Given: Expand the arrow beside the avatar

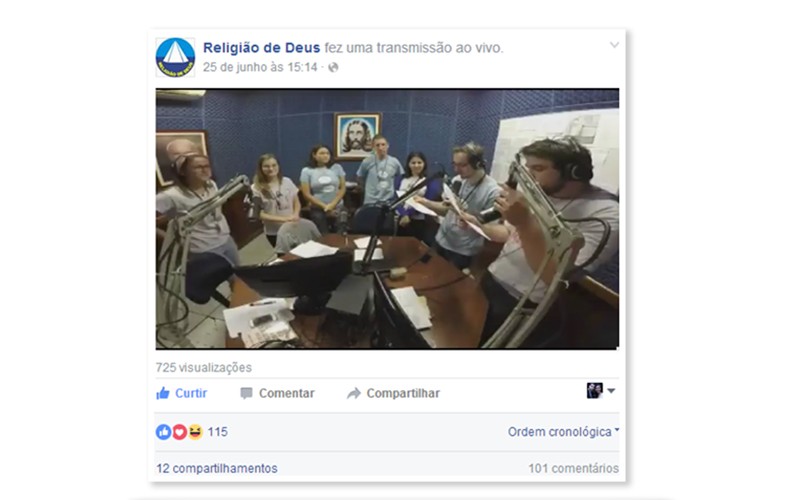Looking at the screenshot, I should [x=611, y=391].
